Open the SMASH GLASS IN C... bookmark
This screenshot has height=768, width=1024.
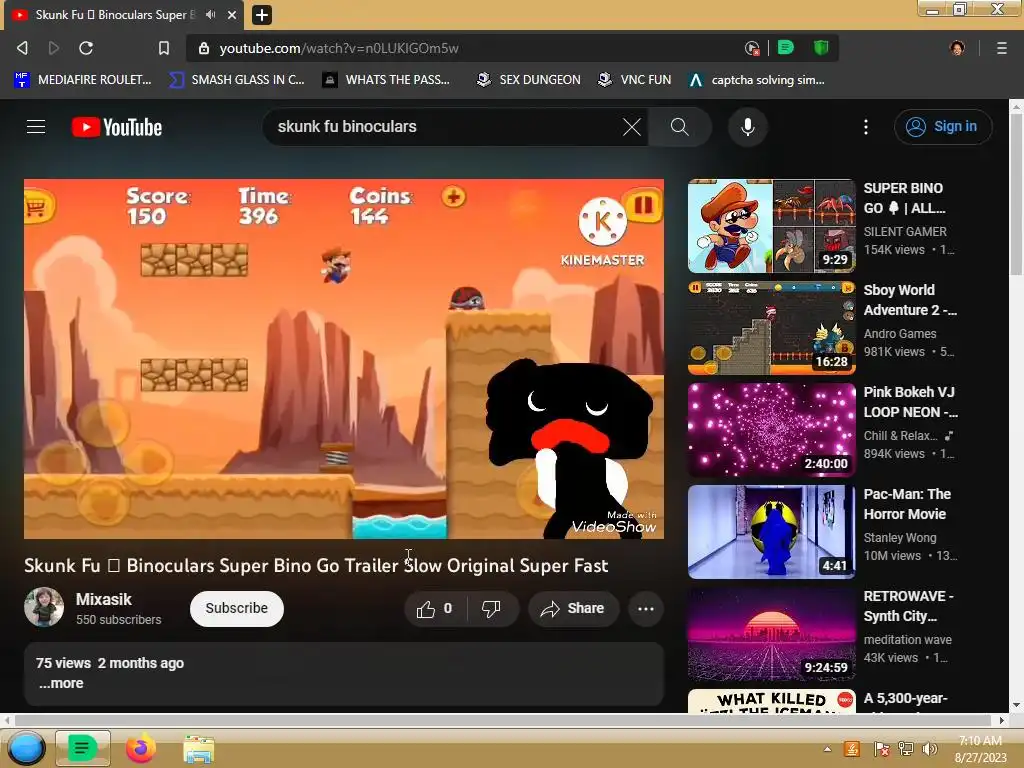point(237,80)
